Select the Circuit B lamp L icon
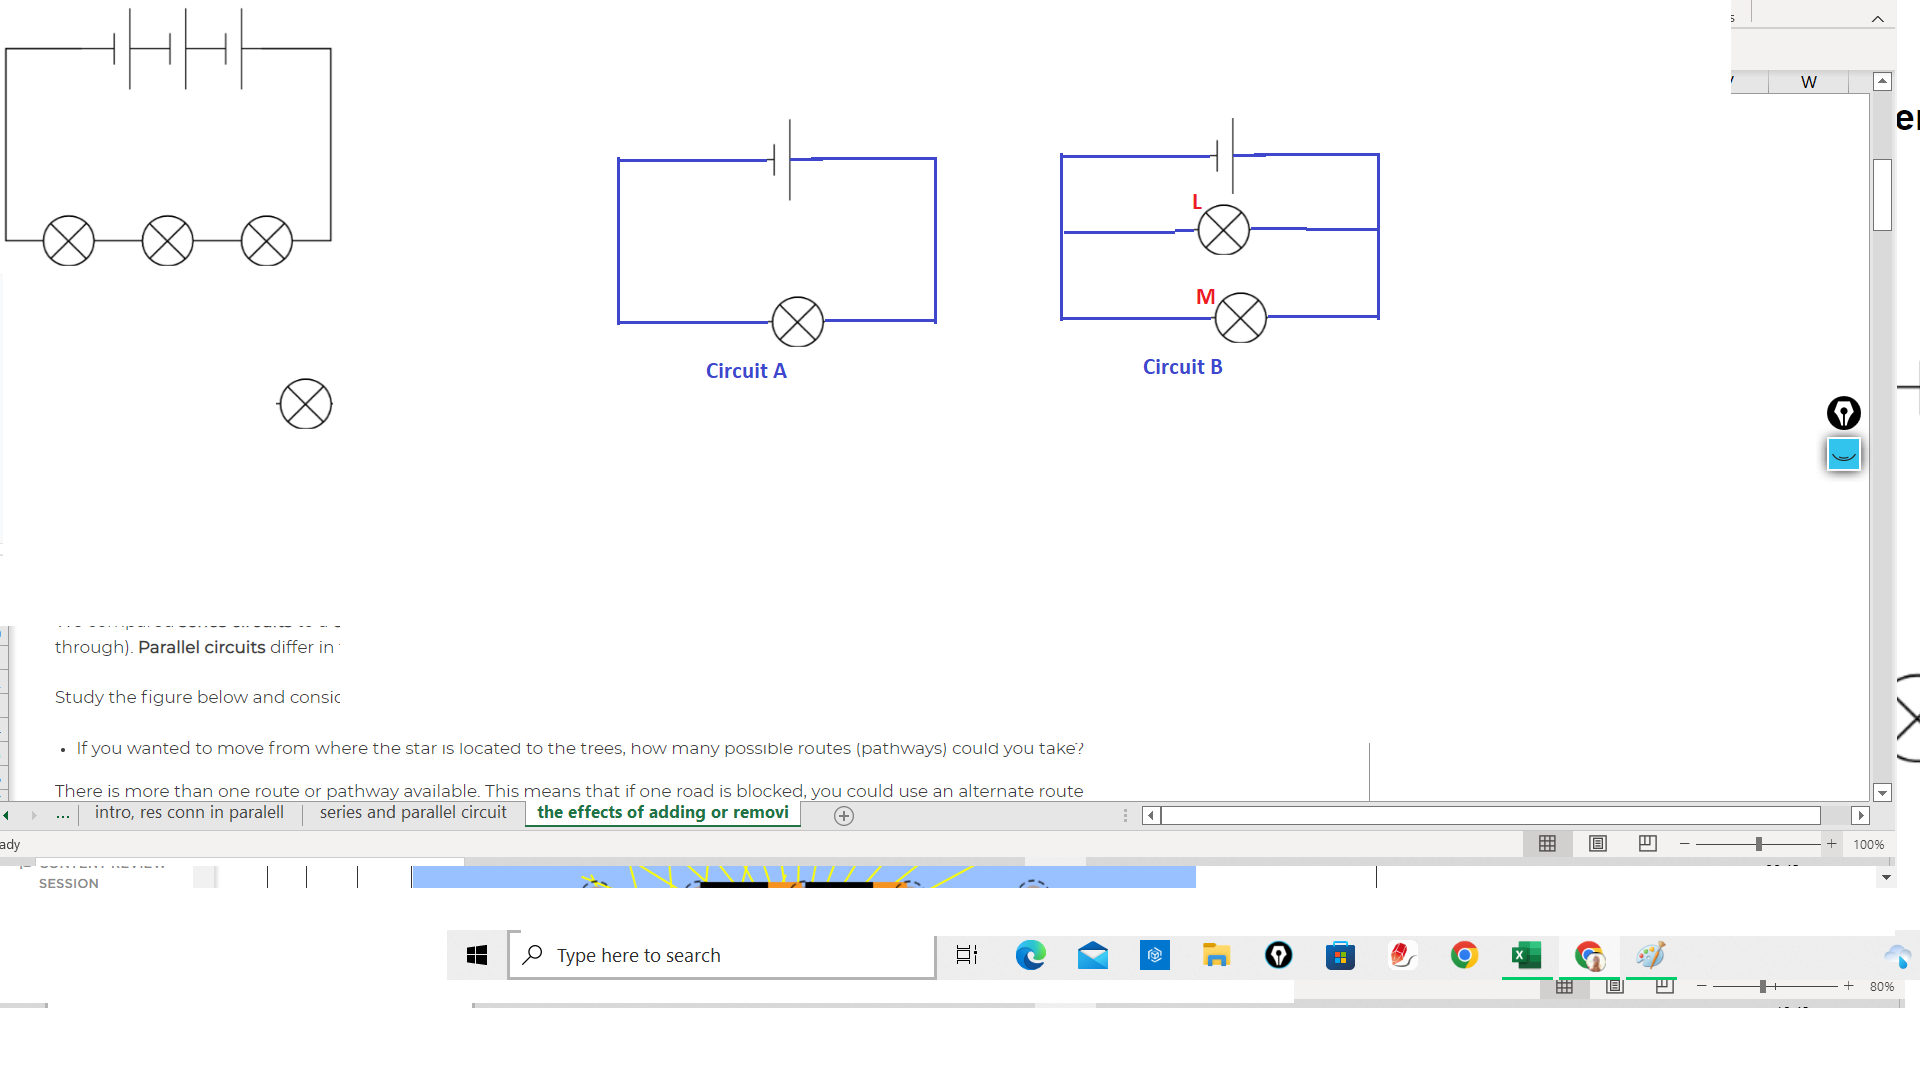Screen dimensions: 1920x1080 tap(1224, 229)
